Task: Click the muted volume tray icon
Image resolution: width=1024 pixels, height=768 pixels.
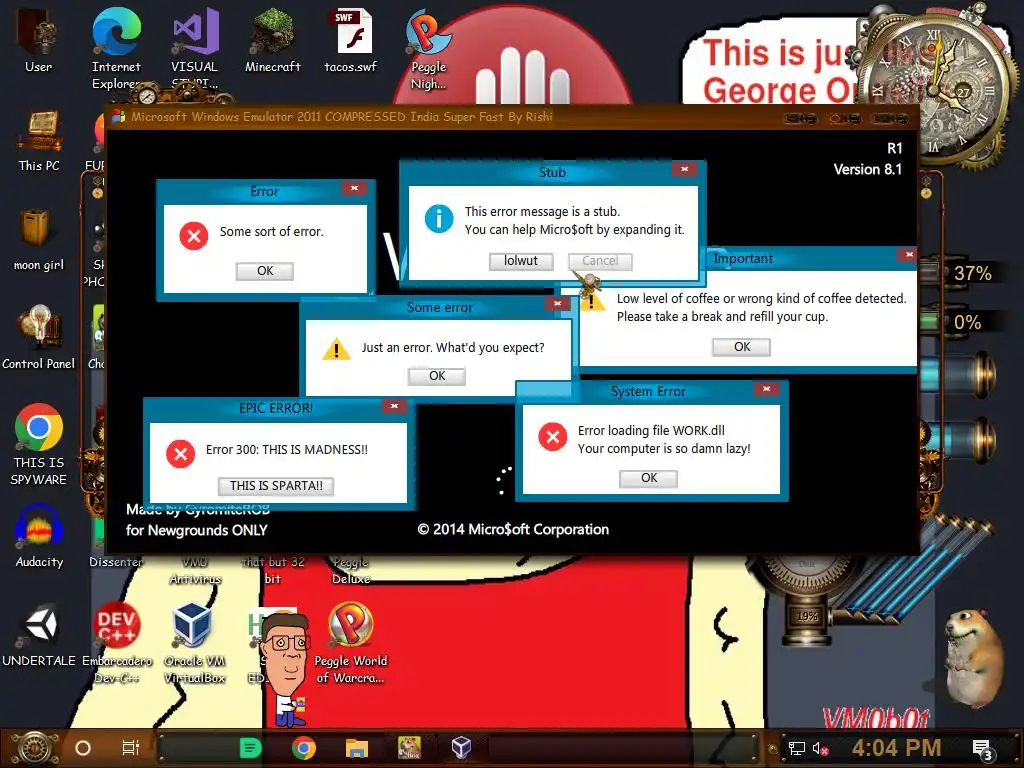Action: coord(821,748)
